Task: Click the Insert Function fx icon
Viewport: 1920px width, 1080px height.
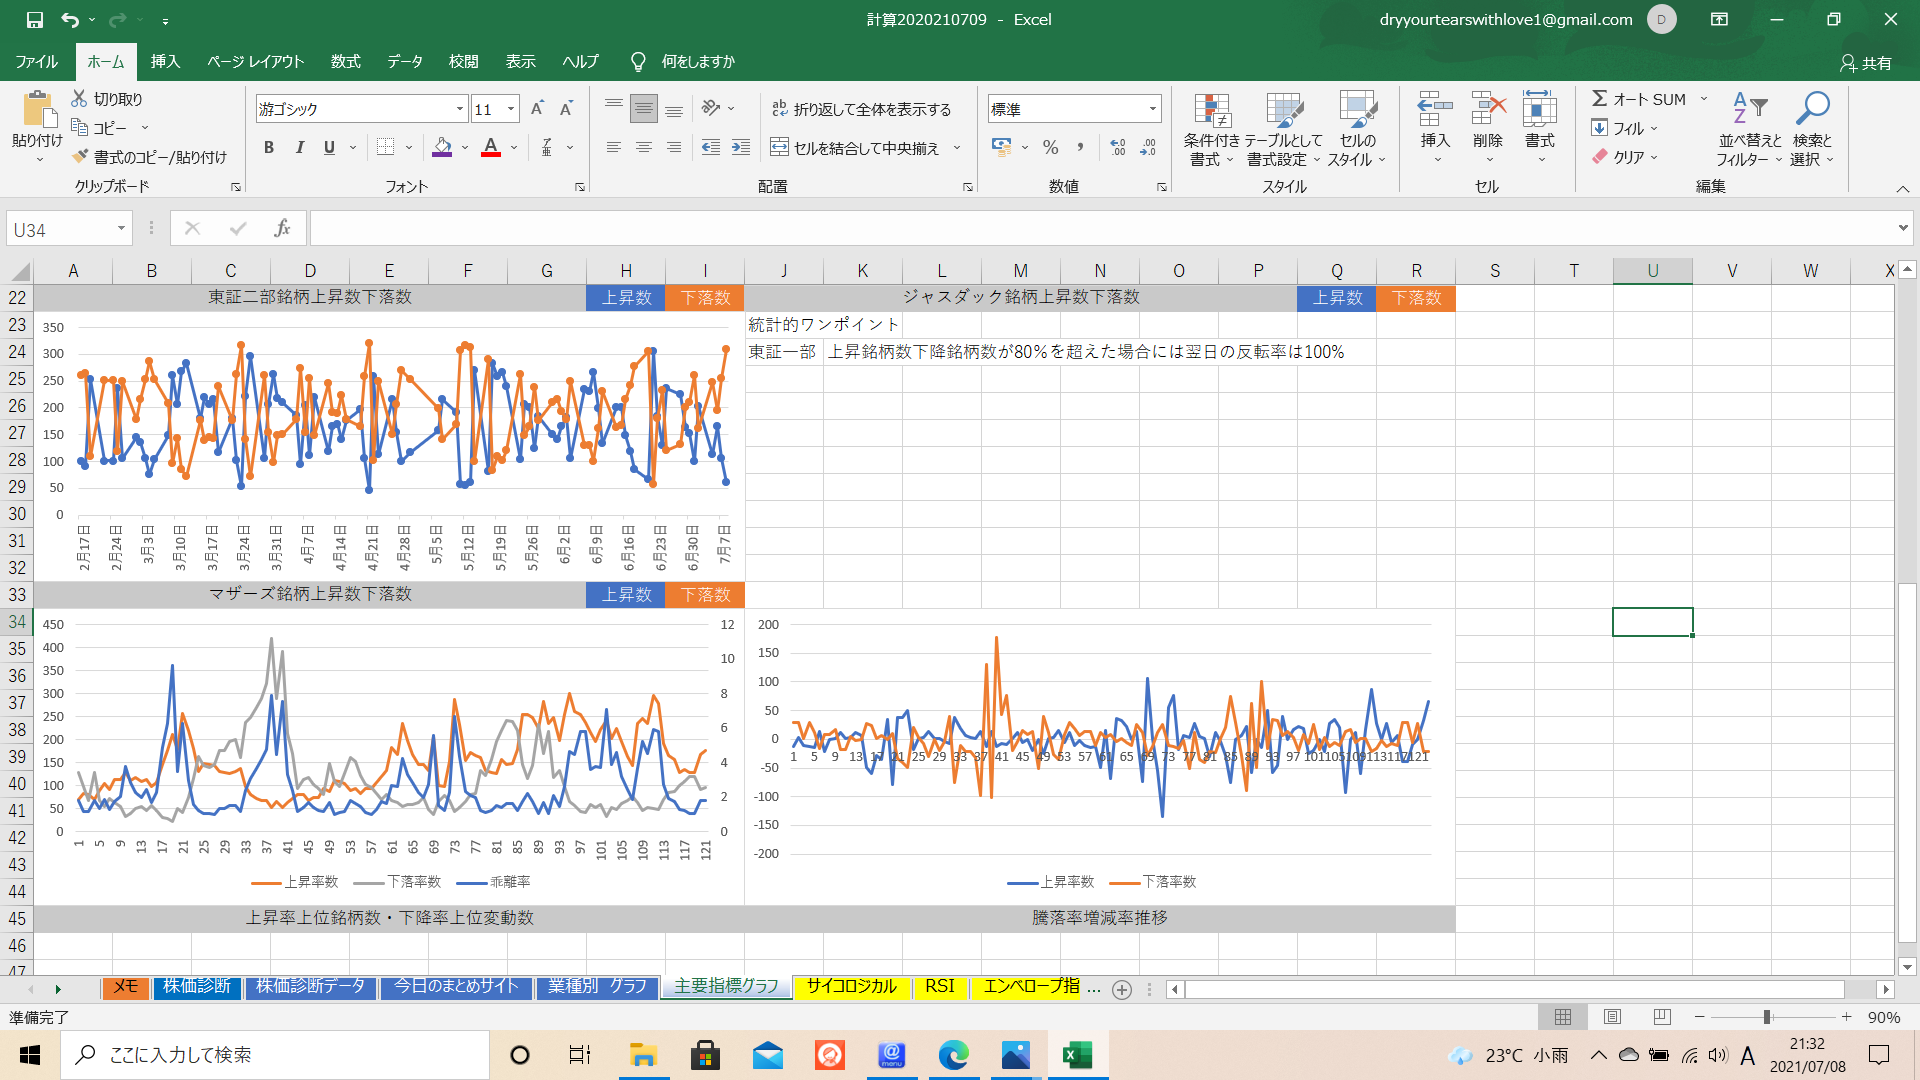Action: coord(282,229)
